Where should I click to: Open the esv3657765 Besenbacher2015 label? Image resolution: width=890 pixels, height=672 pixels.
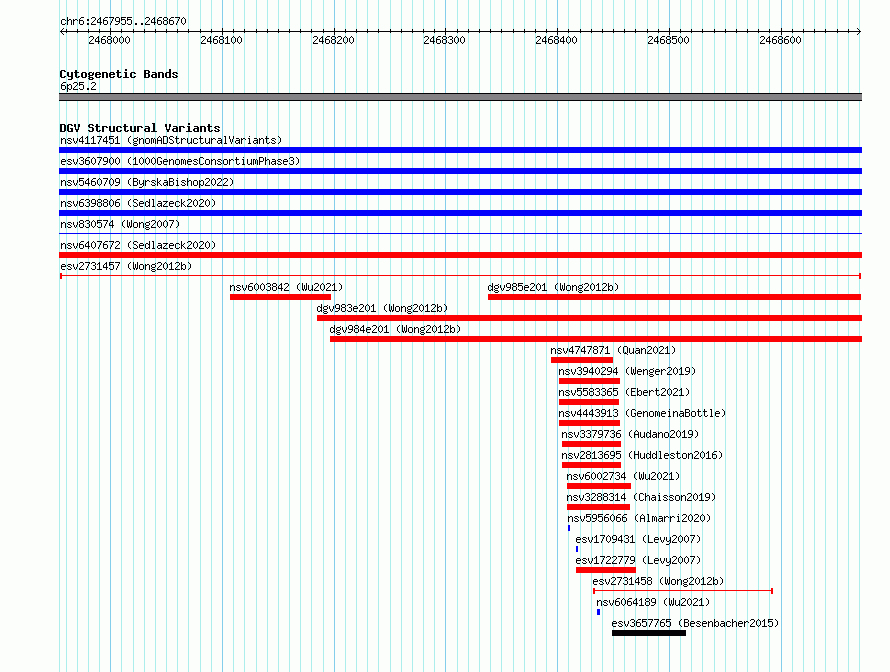(695, 623)
